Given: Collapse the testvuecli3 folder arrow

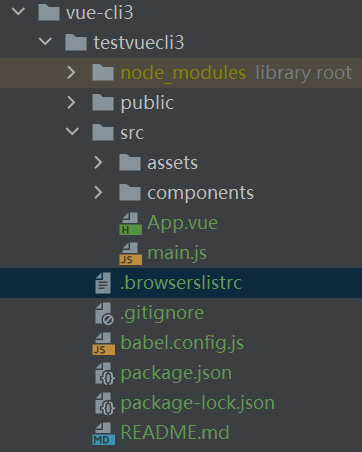Looking at the screenshot, I should [x=45, y=42].
